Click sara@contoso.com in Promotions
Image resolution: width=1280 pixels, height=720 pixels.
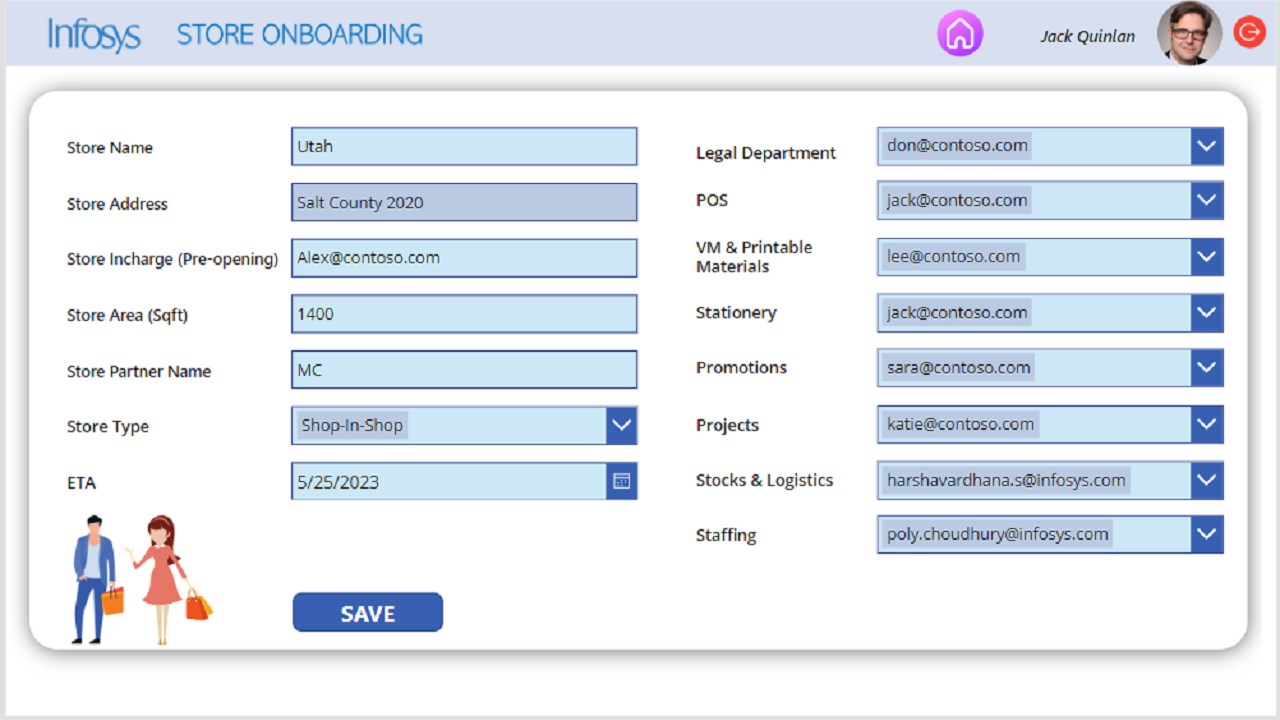pyautogui.click(x=959, y=368)
